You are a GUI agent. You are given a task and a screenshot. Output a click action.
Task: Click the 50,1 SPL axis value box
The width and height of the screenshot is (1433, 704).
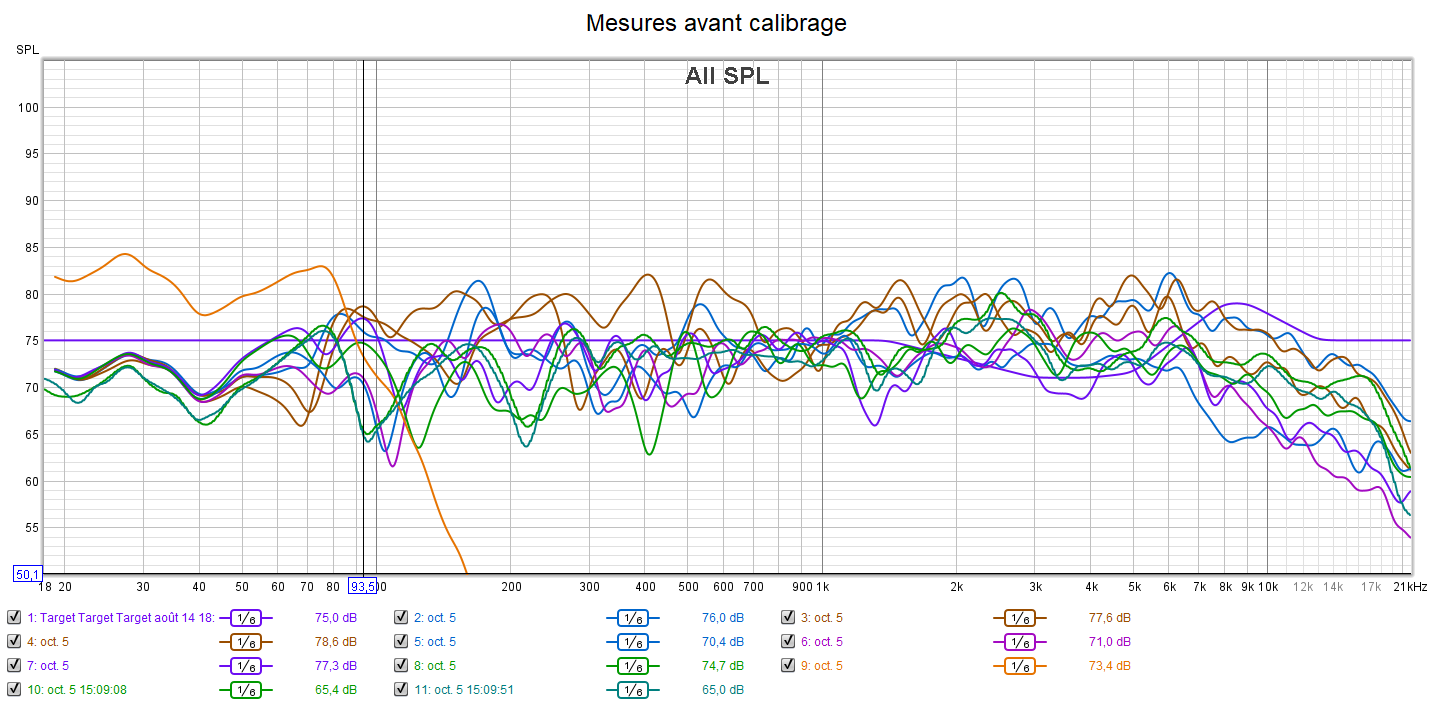tap(27, 574)
